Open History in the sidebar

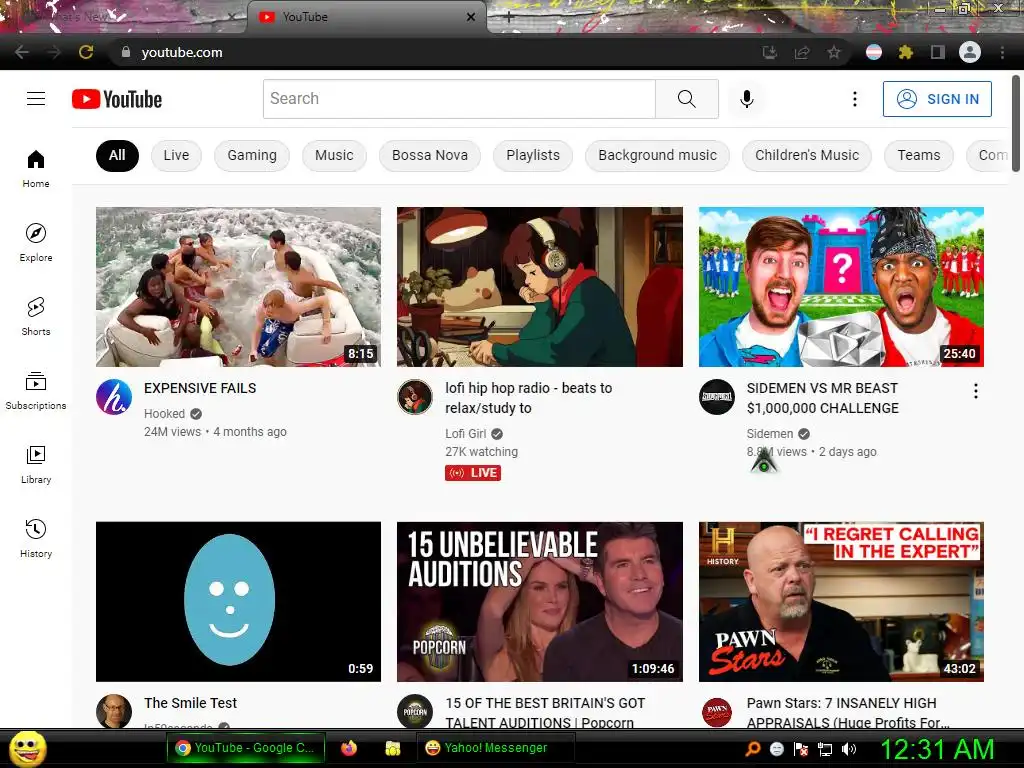36,538
